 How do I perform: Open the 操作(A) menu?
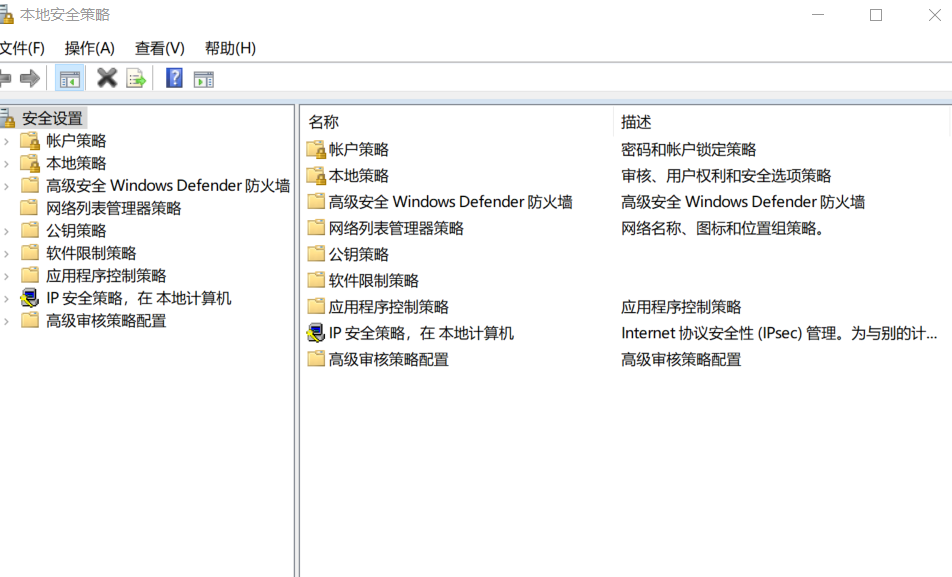coord(89,48)
